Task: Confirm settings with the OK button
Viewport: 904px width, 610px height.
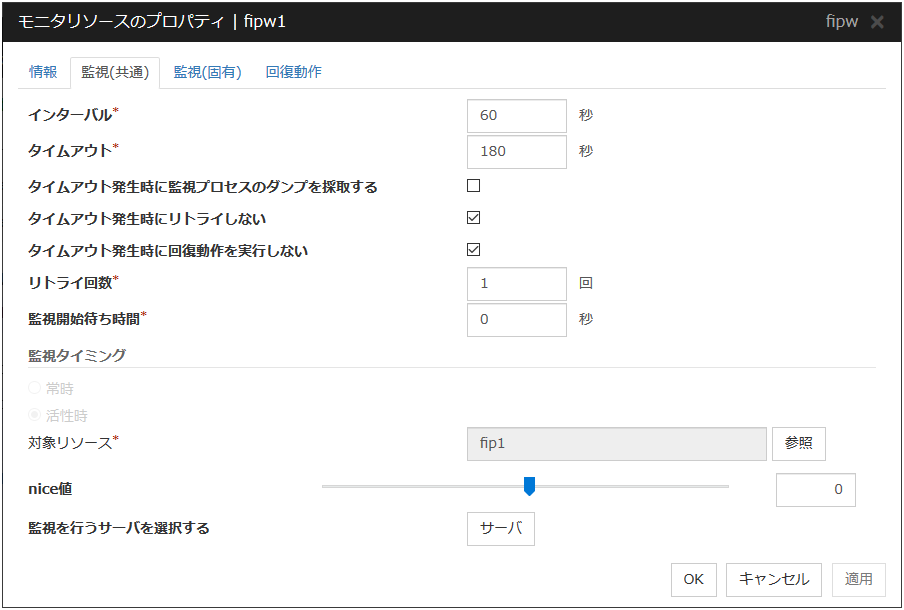Action: (693, 579)
